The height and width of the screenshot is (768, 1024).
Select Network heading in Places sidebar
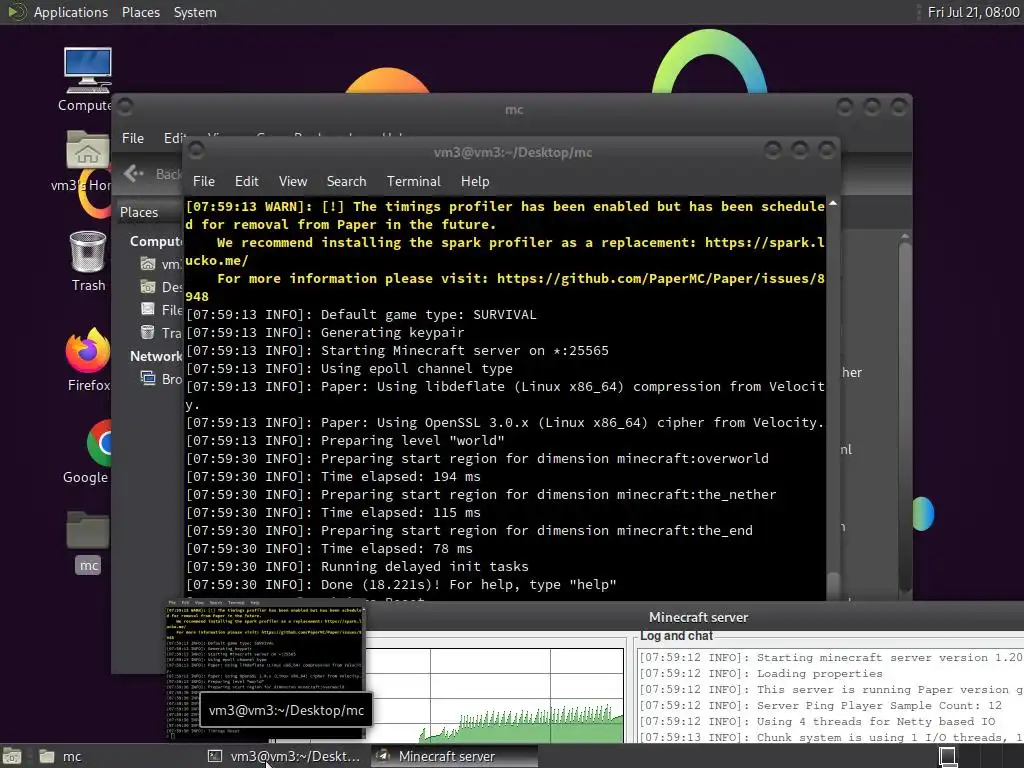155,356
